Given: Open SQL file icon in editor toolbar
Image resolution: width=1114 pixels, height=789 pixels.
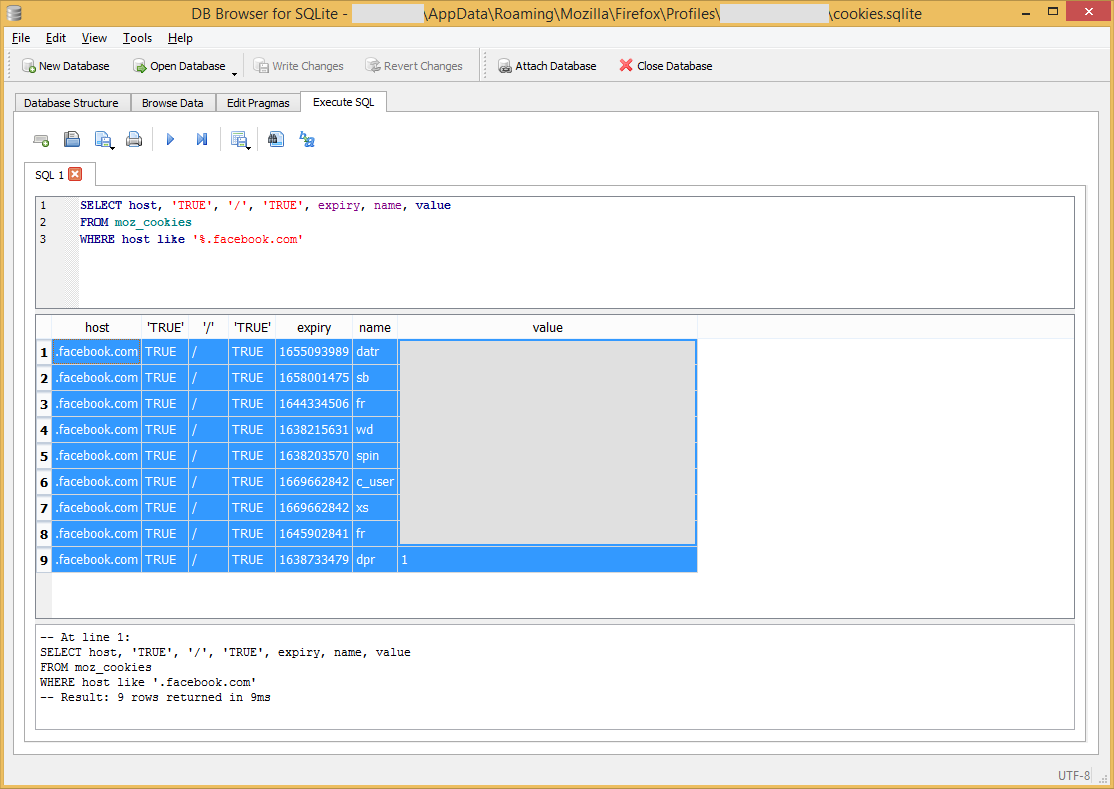Looking at the screenshot, I should (72, 139).
